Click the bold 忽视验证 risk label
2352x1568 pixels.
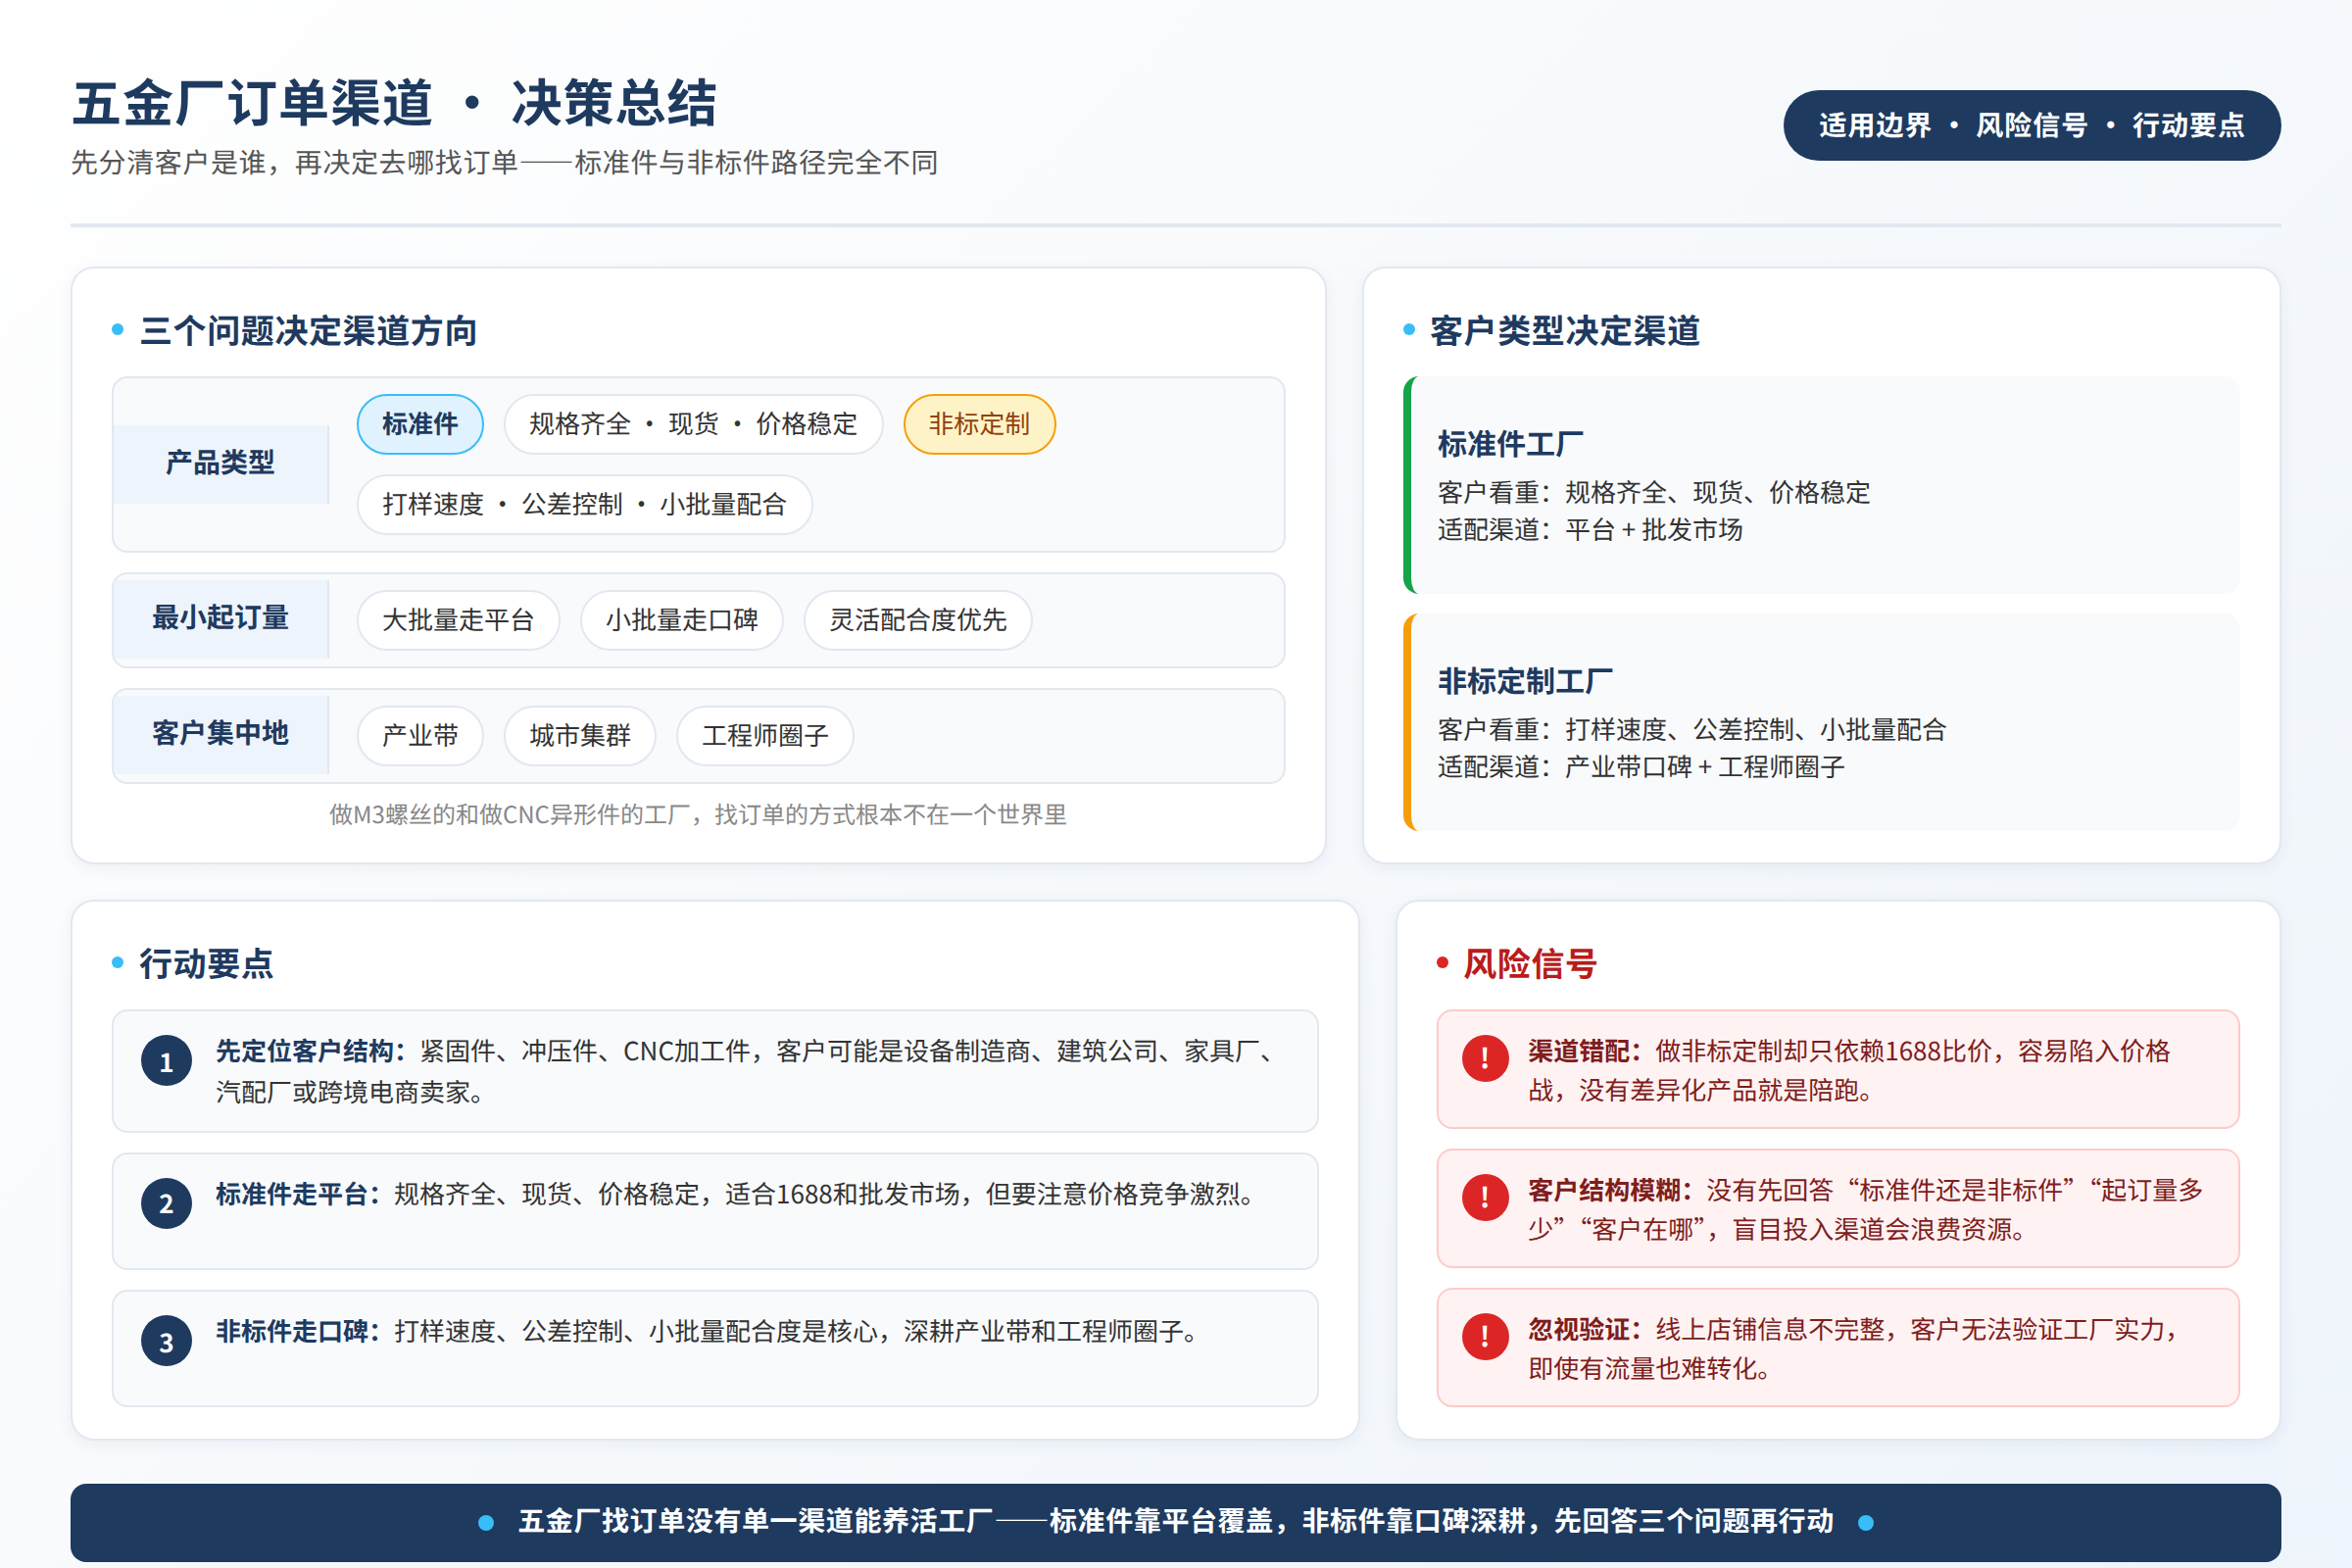click(x=1584, y=1329)
